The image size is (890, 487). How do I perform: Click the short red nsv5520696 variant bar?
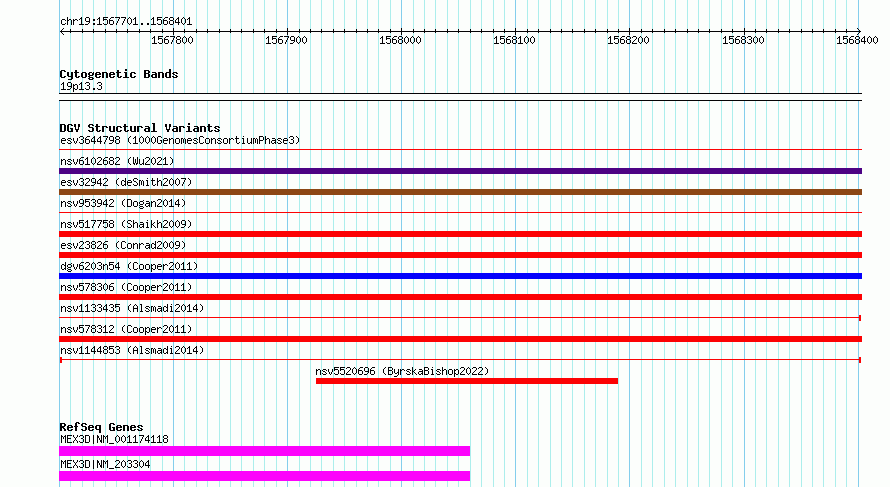[467, 381]
